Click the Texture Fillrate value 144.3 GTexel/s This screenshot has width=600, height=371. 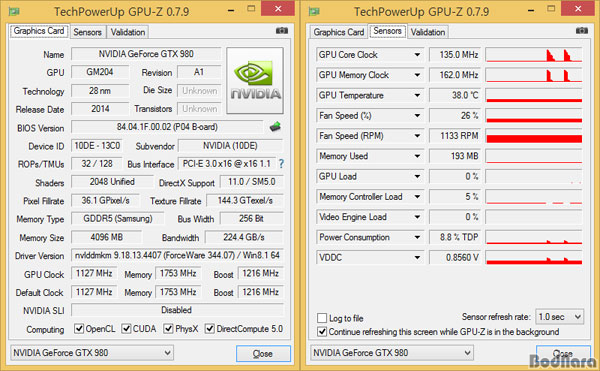pyautogui.click(x=245, y=200)
